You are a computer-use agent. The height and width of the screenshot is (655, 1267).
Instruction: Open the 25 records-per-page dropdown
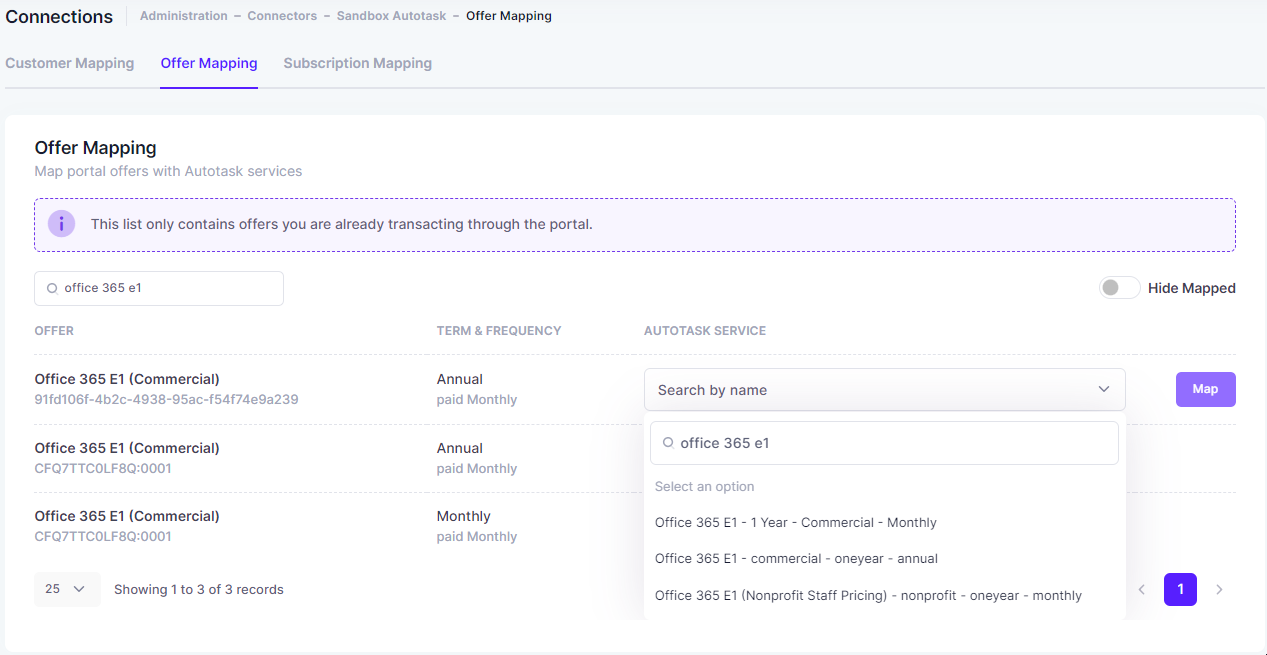click(67, 589)
